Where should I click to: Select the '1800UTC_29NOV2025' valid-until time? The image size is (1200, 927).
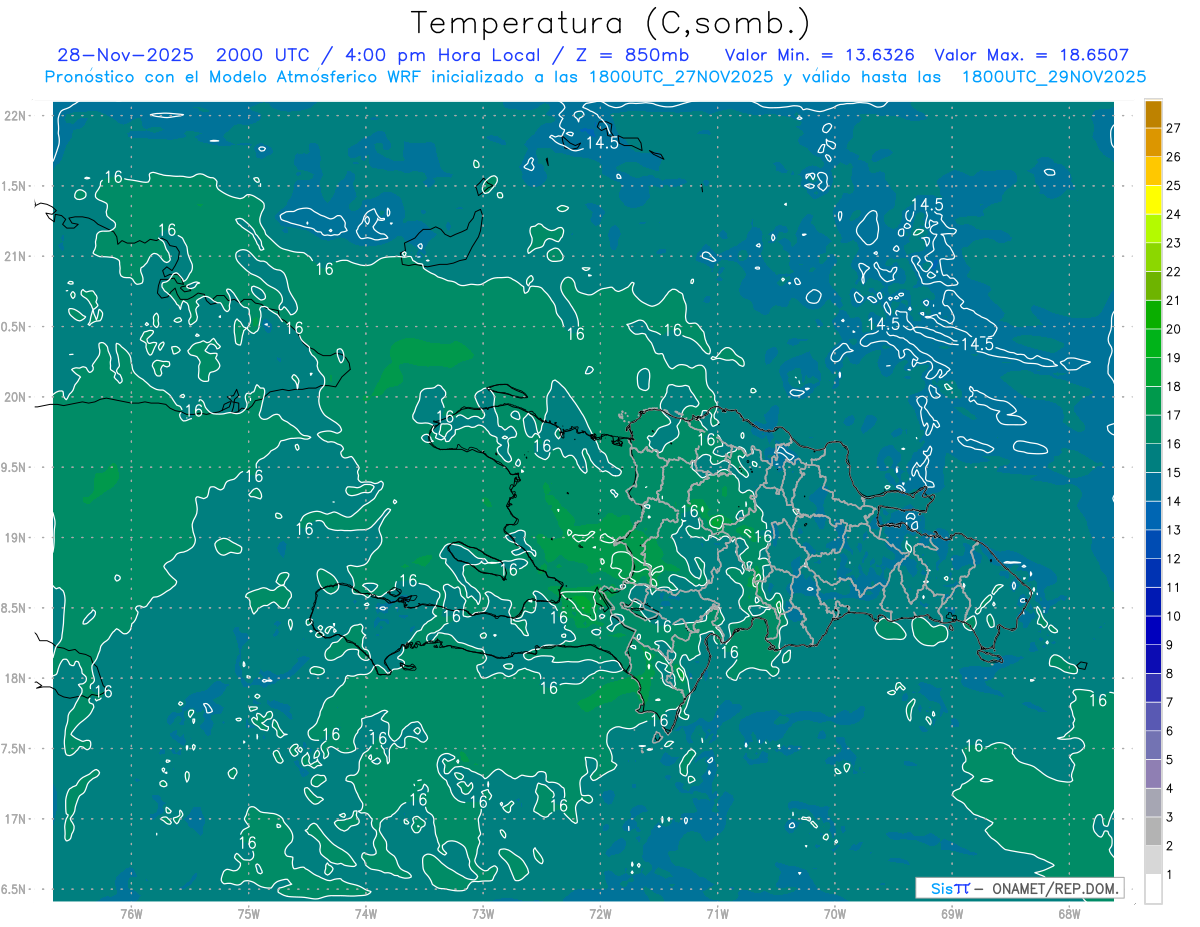pos(1053,77)
